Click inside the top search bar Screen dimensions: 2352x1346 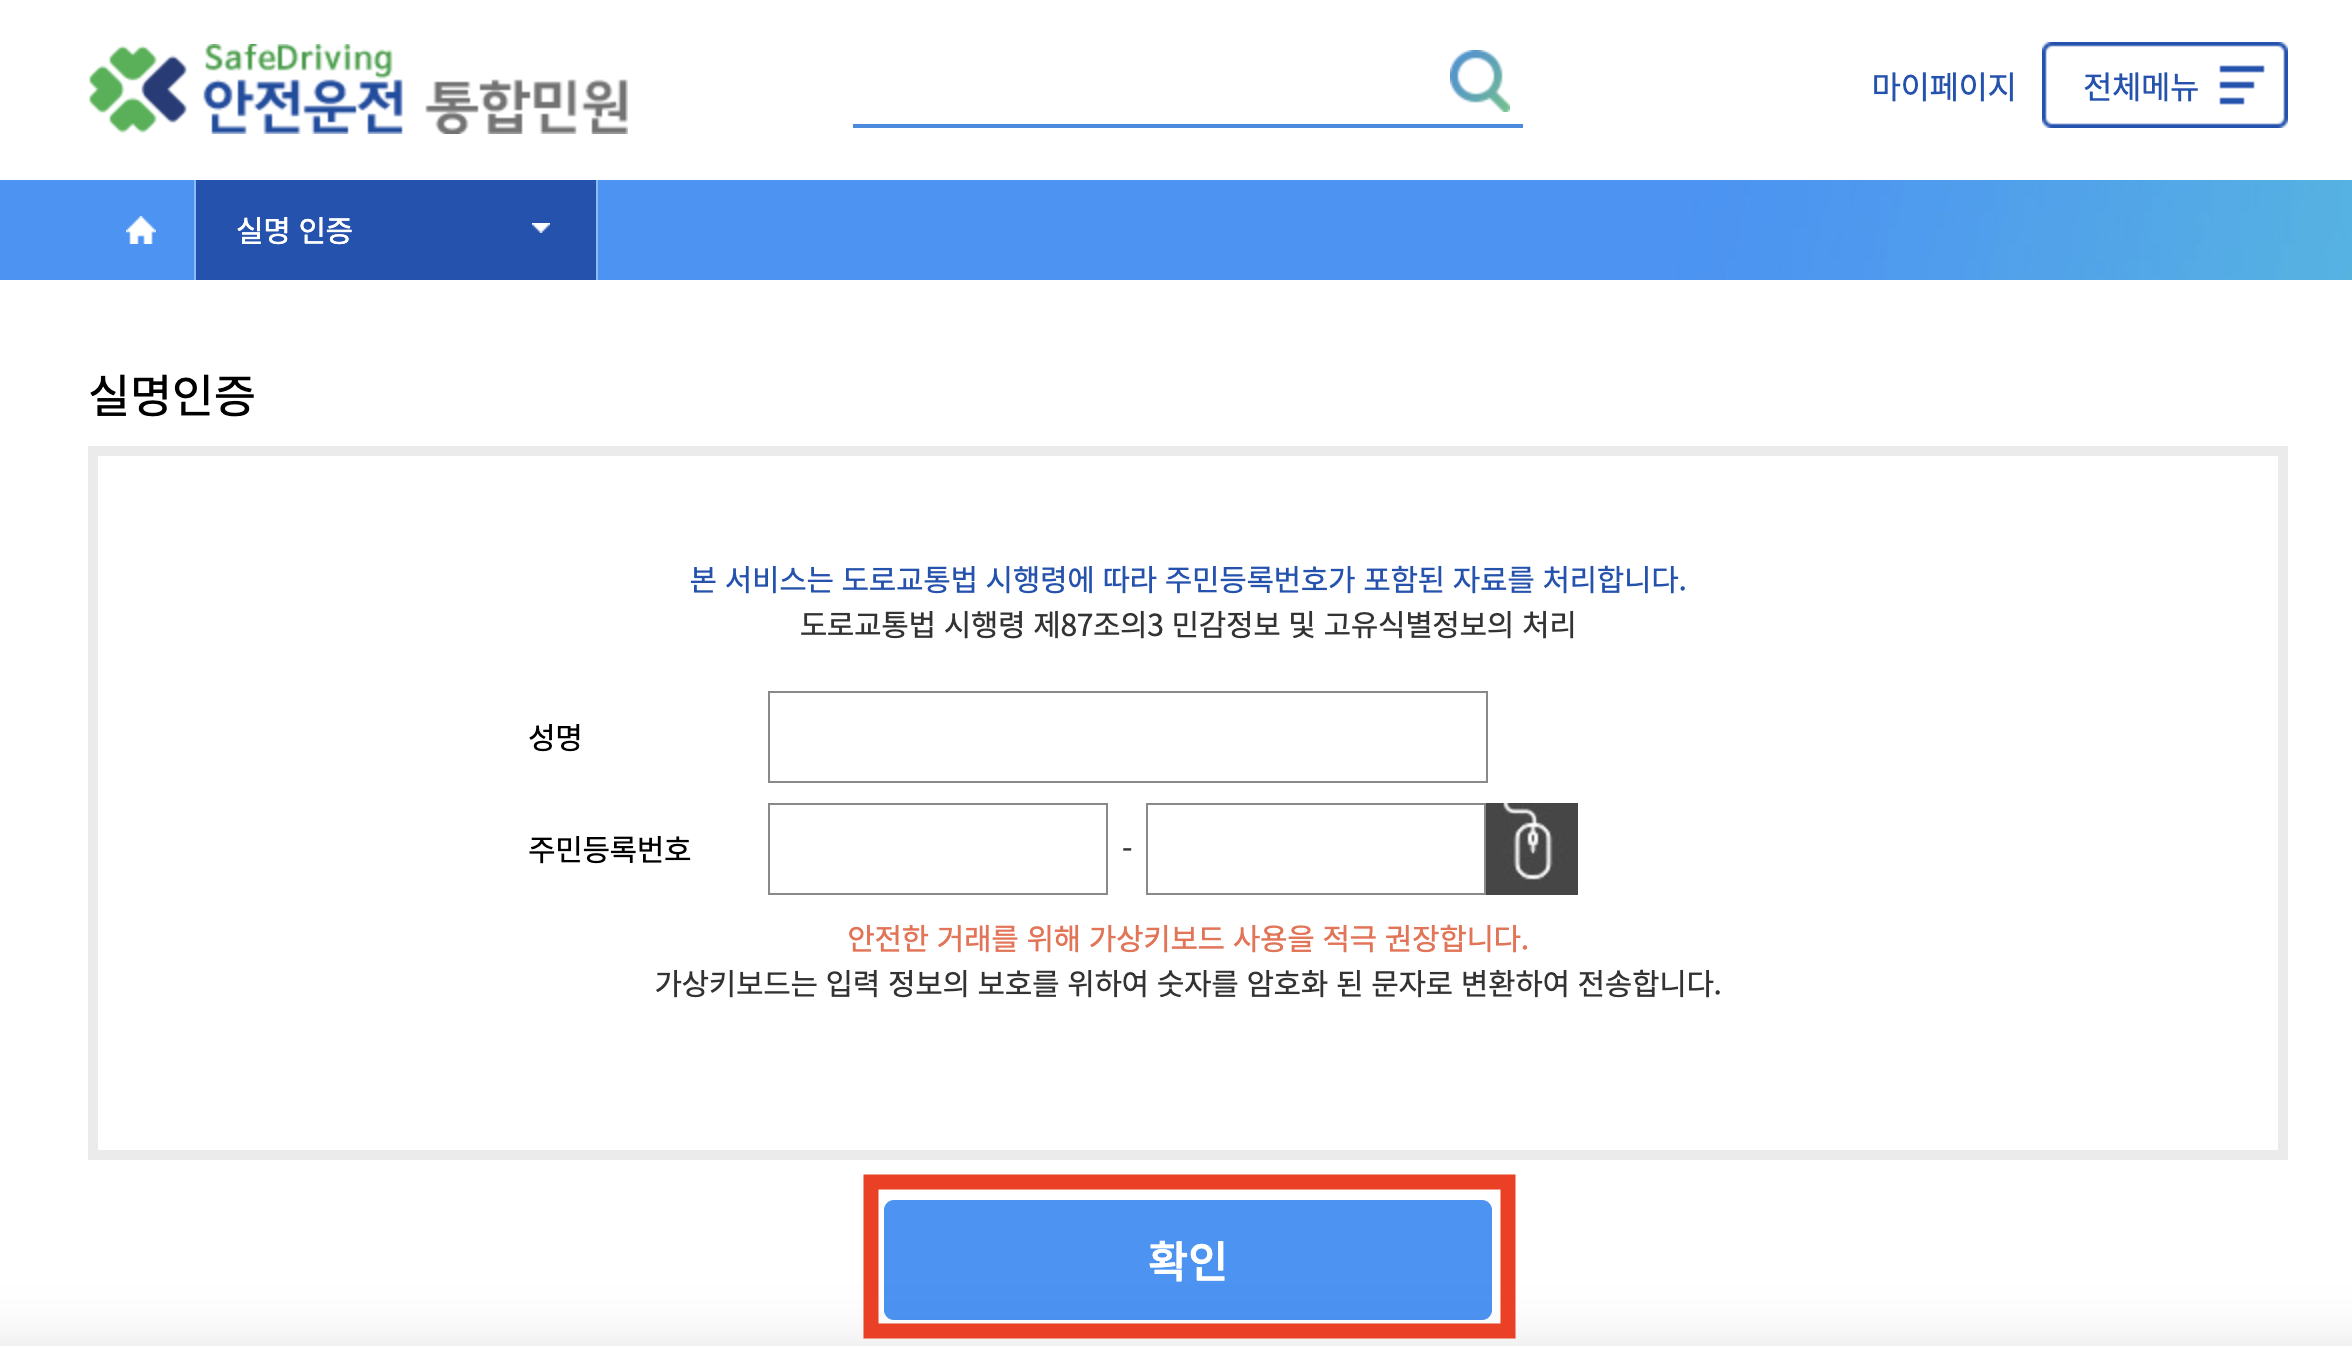coord(1150,100)
